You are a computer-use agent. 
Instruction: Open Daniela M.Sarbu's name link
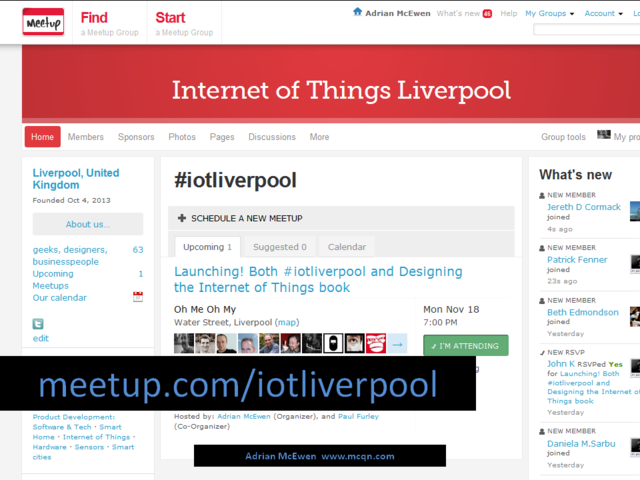(x=581, y=444)
